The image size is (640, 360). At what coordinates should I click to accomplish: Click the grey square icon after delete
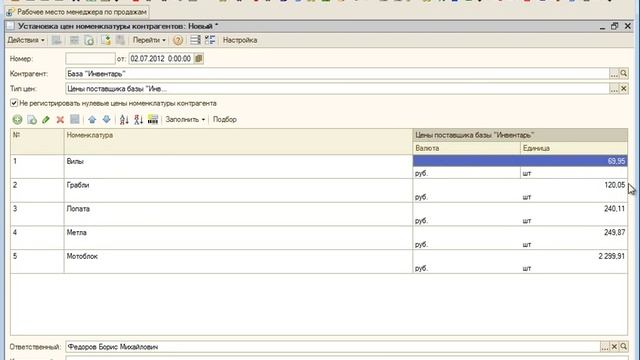[75, 120]
